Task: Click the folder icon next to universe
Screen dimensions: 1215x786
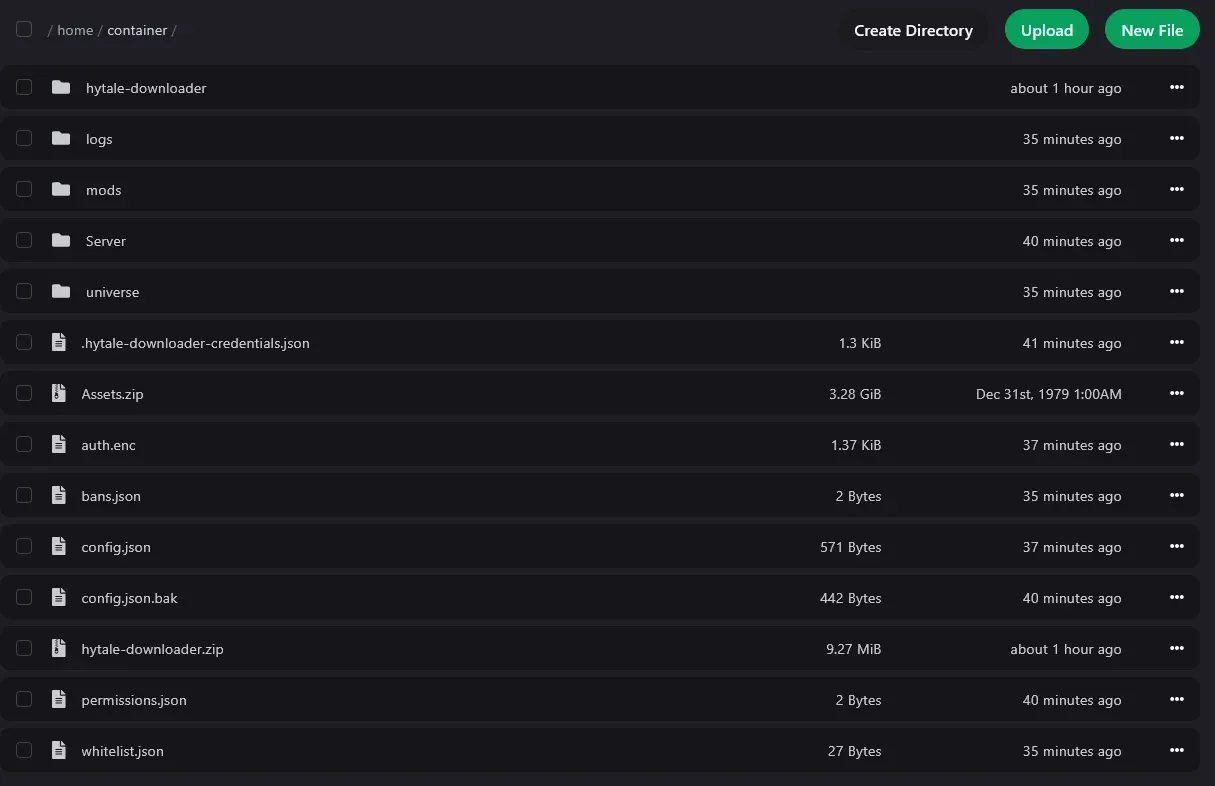Action: coord(61,292)
